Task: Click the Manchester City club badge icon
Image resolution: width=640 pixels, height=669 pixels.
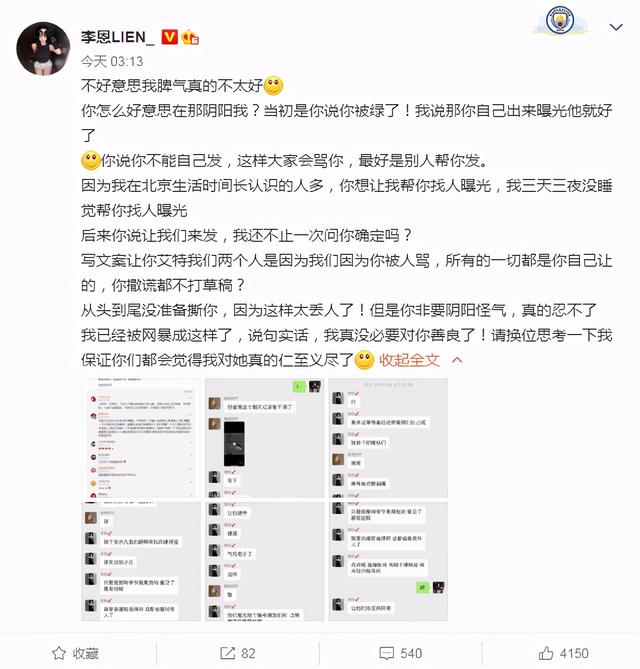Action: [x=560, y=20]
